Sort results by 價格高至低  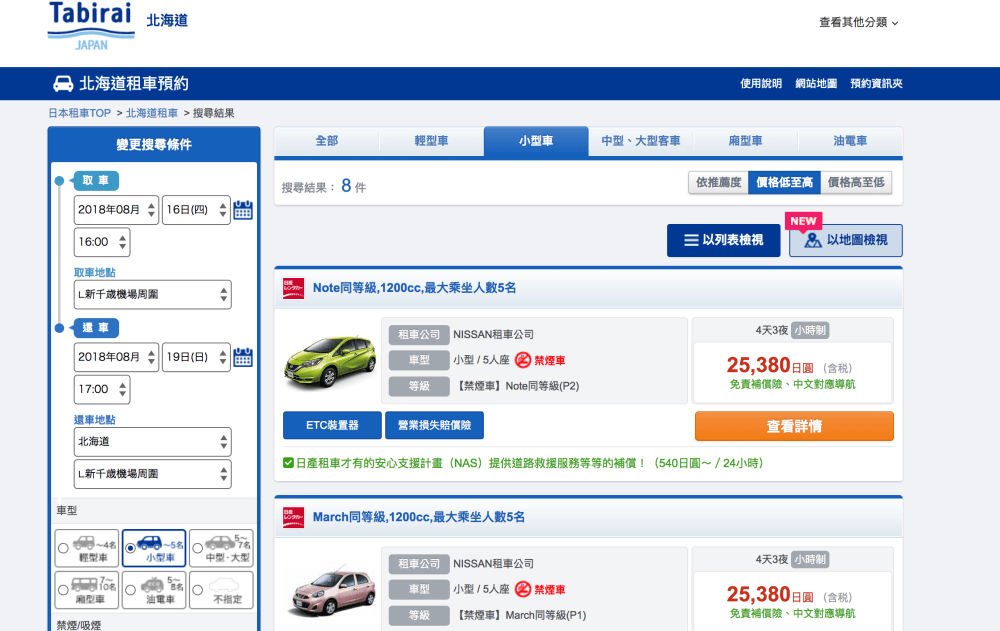coord(857,183)
